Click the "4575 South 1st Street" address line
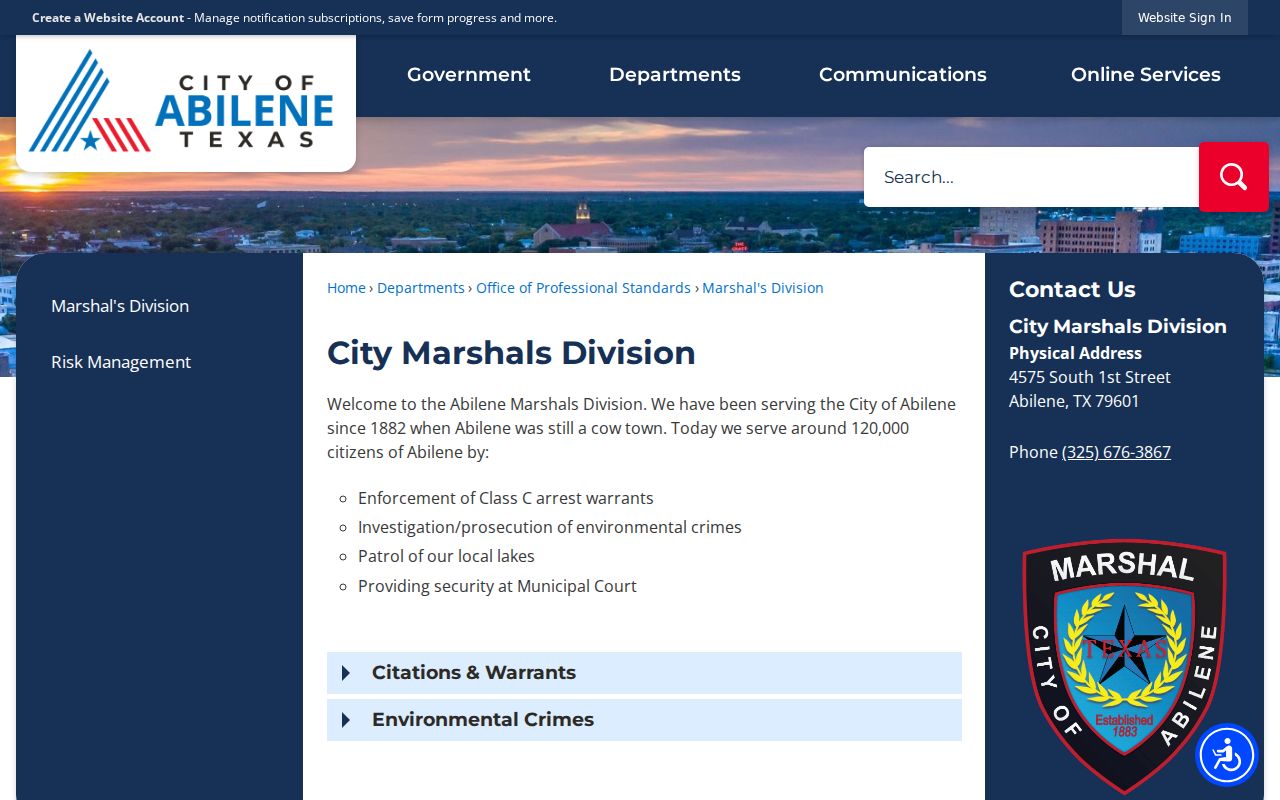The height and width of the screenshot is (800, 1280). [x=1090, y=377]
